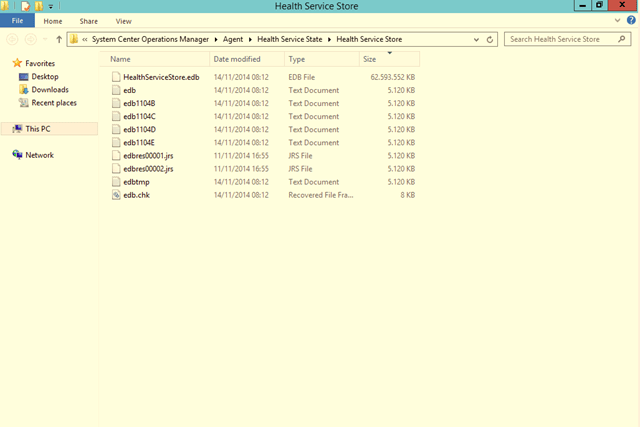Select the edb.chk file
The height and width of the screenshot is (427, 640).
point(136,195)
